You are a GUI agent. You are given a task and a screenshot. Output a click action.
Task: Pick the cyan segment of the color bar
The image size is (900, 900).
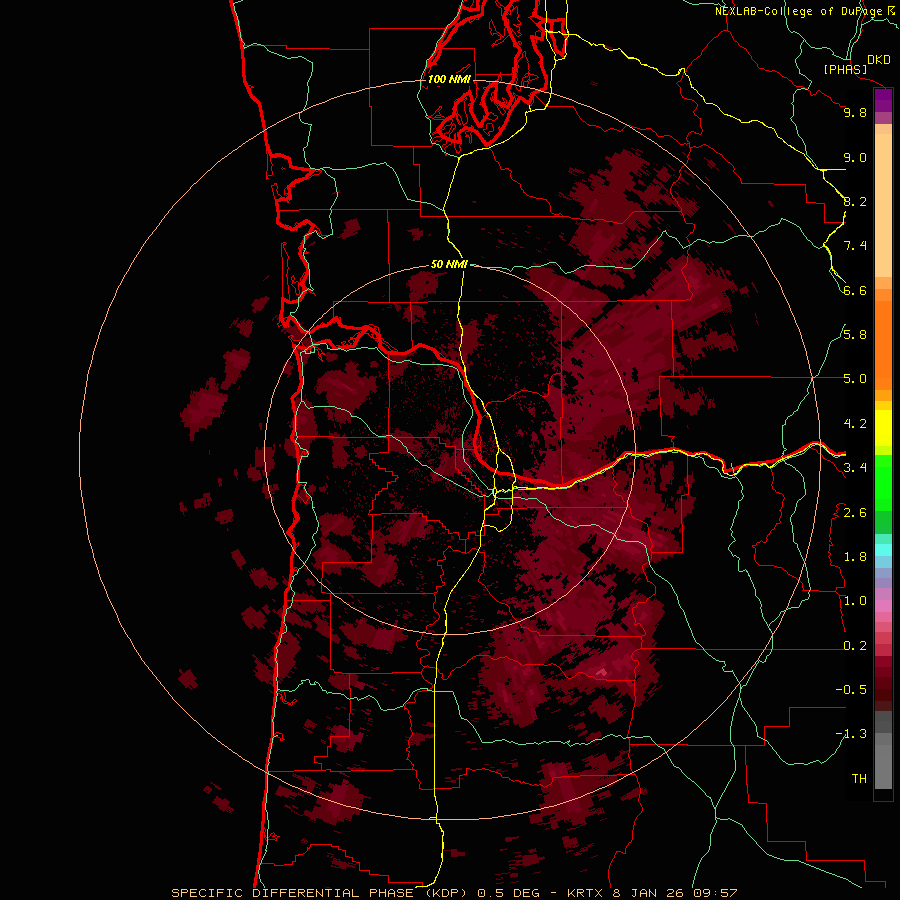point(883,550)
